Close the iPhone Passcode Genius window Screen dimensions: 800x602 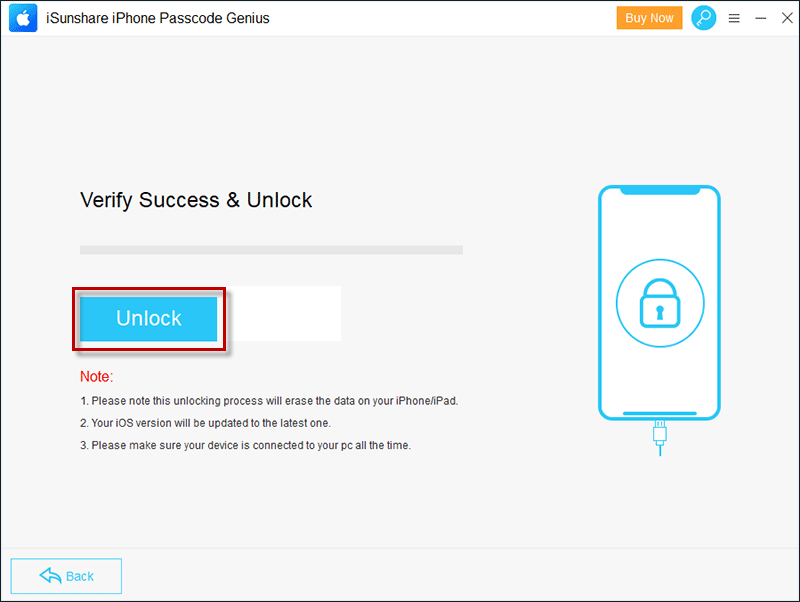[787, 18]
